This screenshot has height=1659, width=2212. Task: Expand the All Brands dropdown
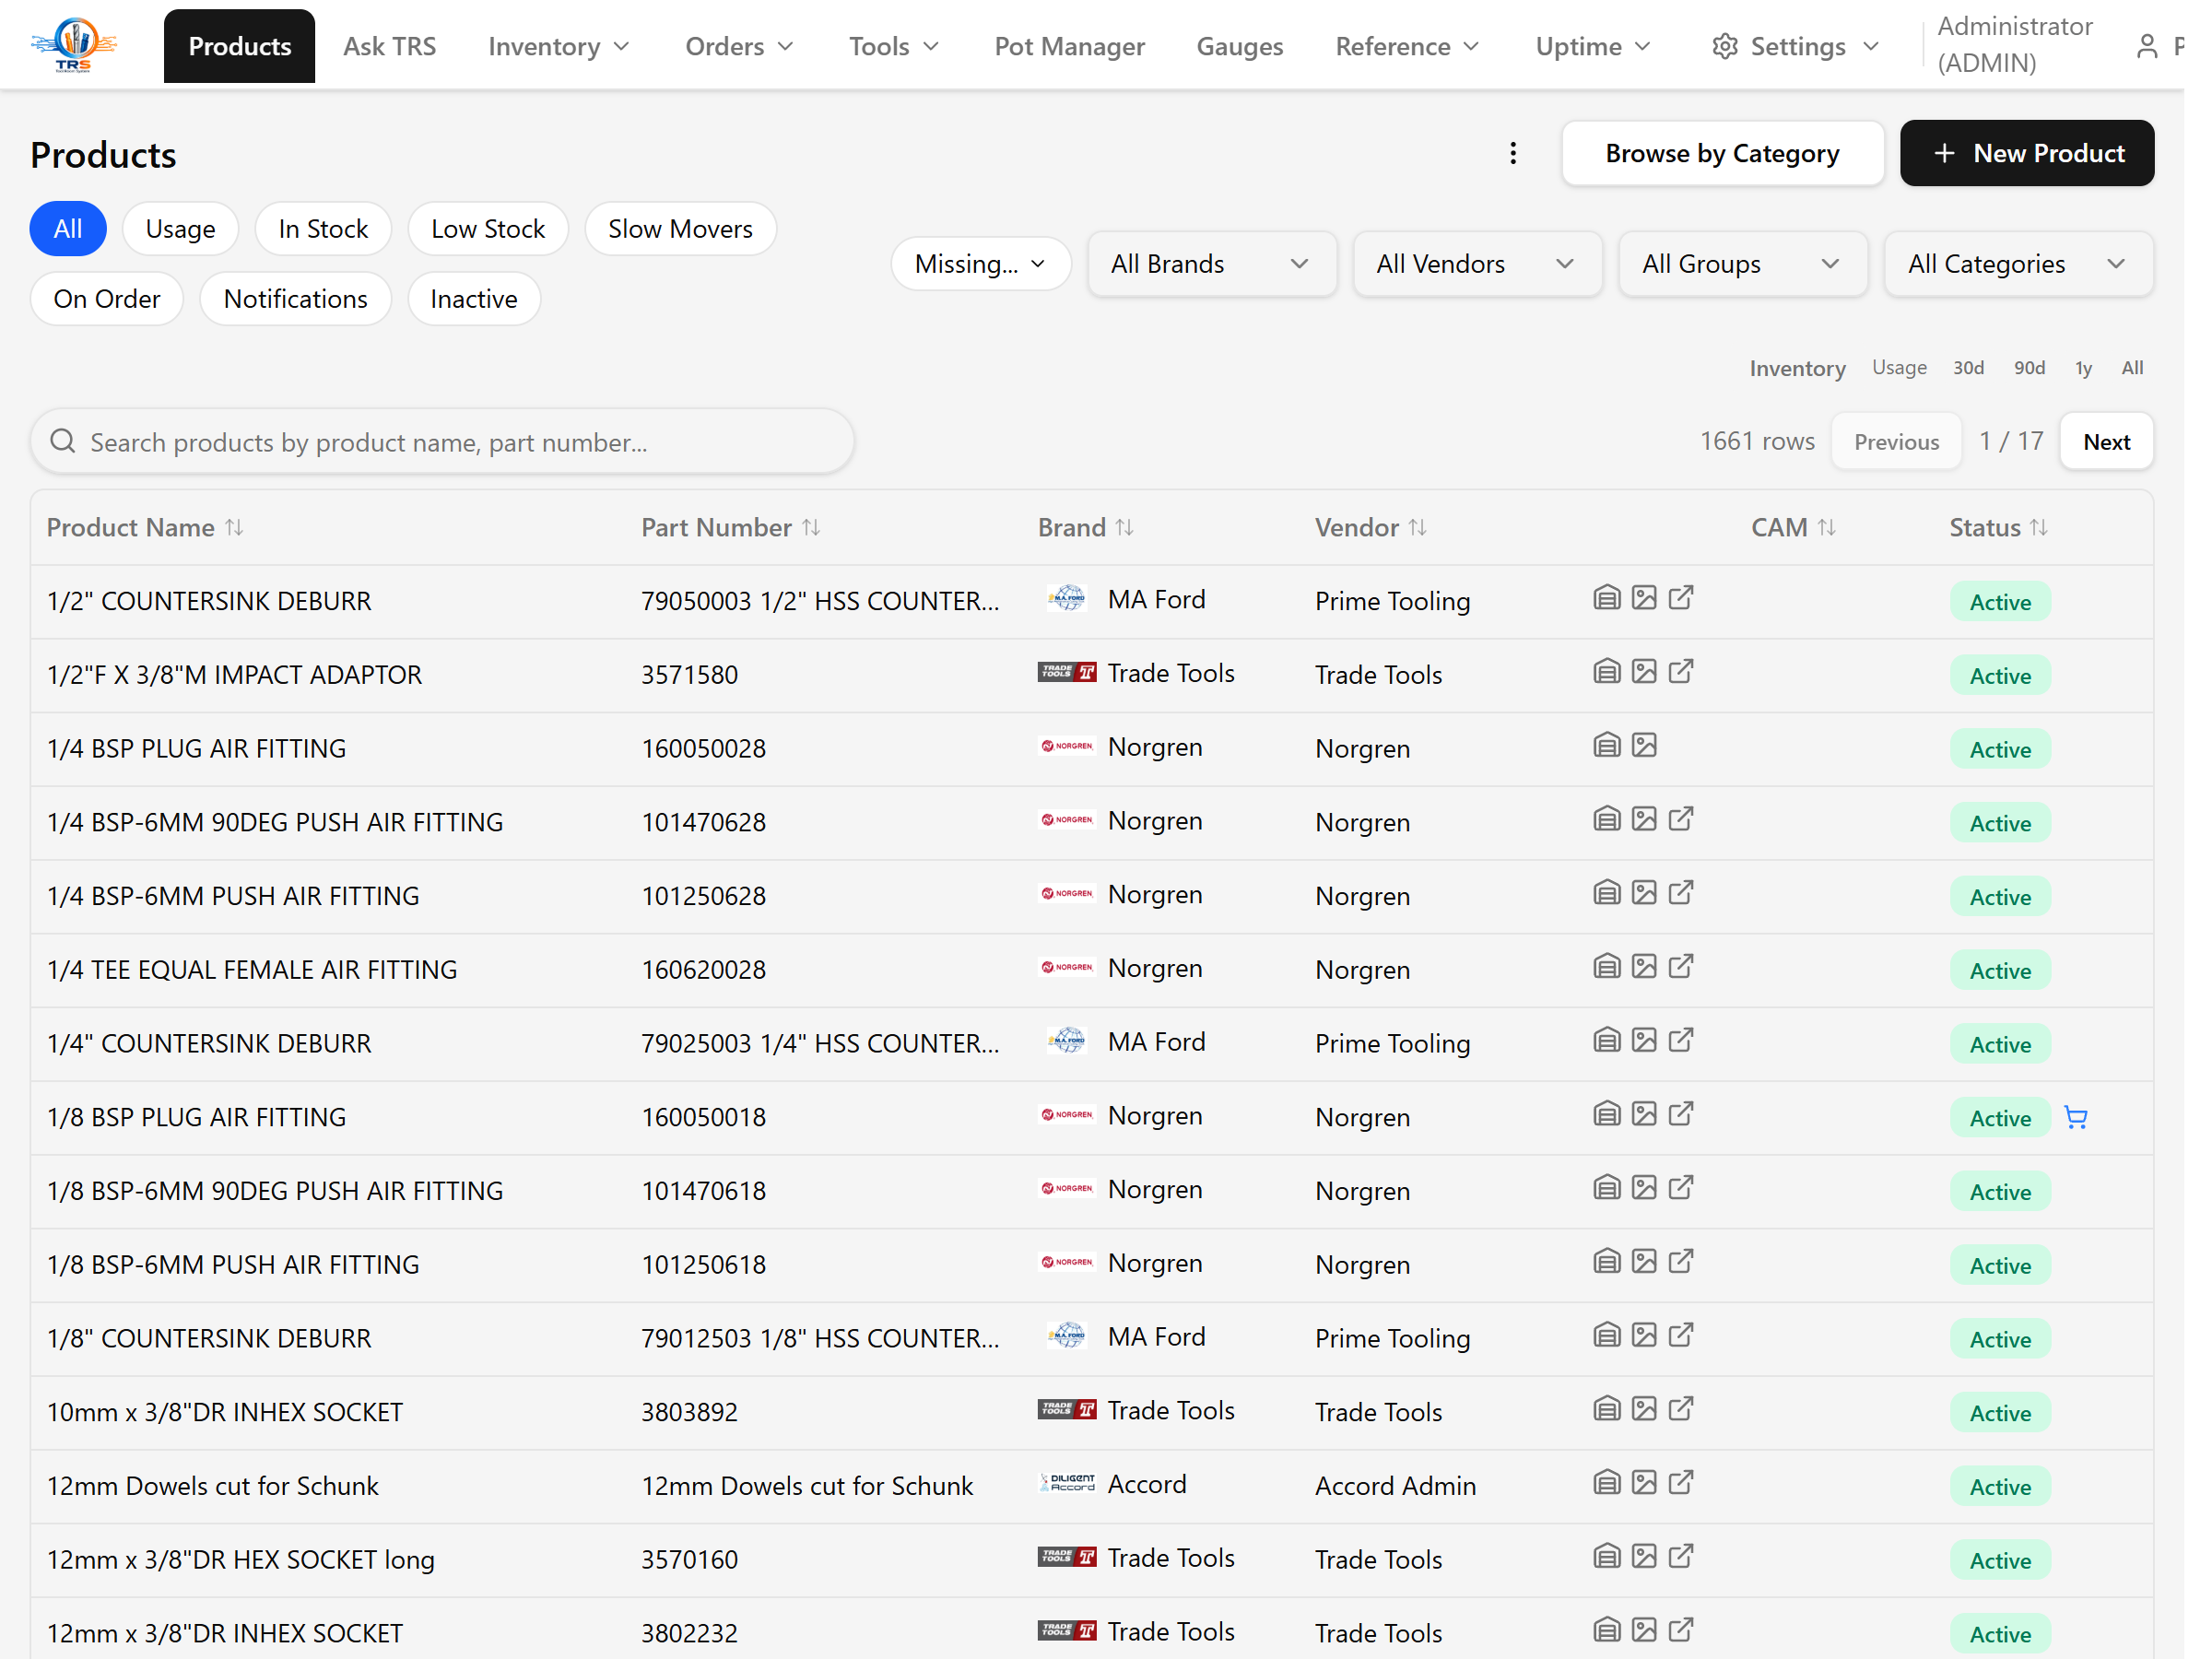pyautogui.click(x=1211, y=264)
